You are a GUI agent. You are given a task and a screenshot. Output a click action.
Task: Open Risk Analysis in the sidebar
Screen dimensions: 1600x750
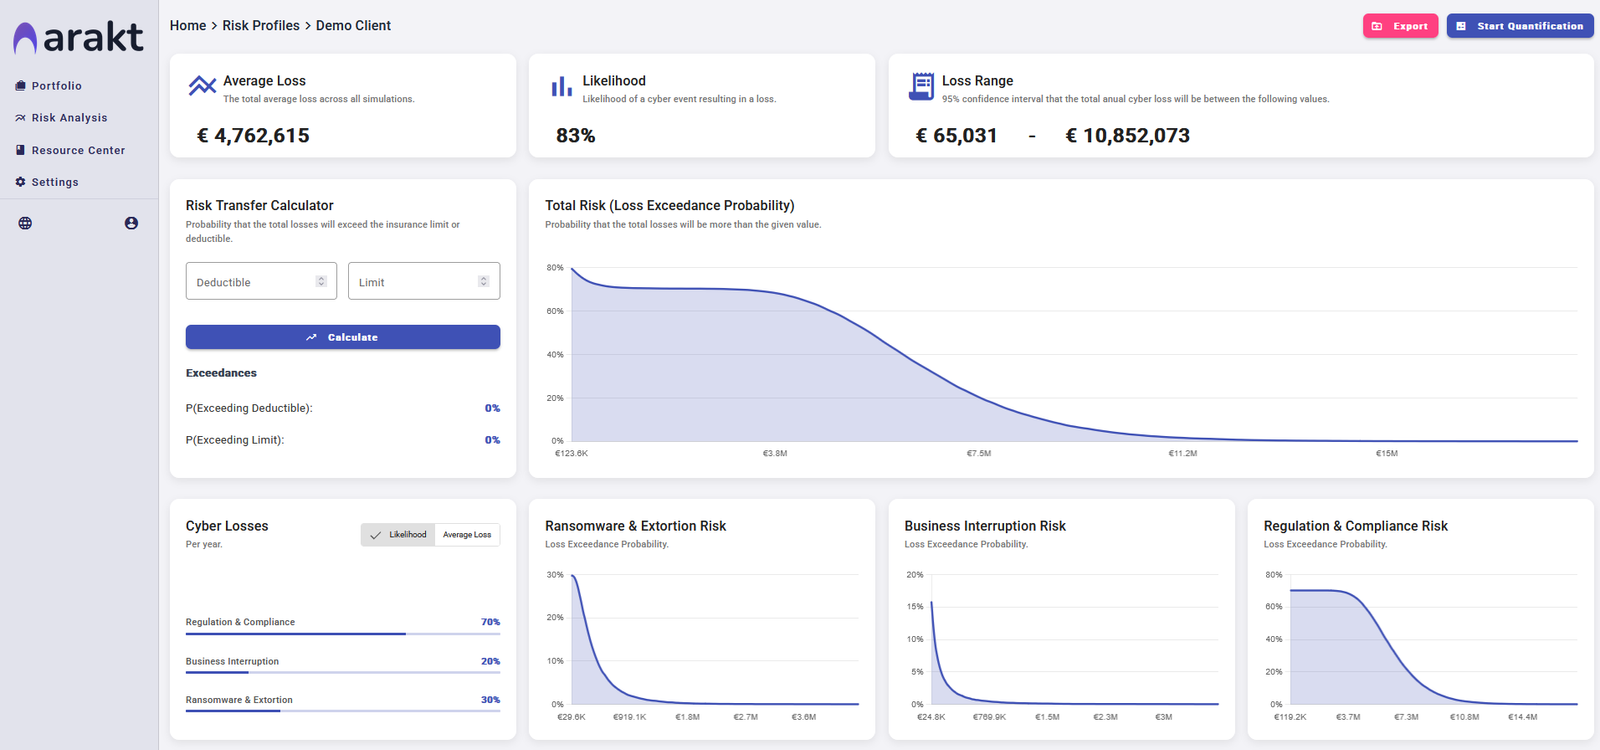[69, 118]
